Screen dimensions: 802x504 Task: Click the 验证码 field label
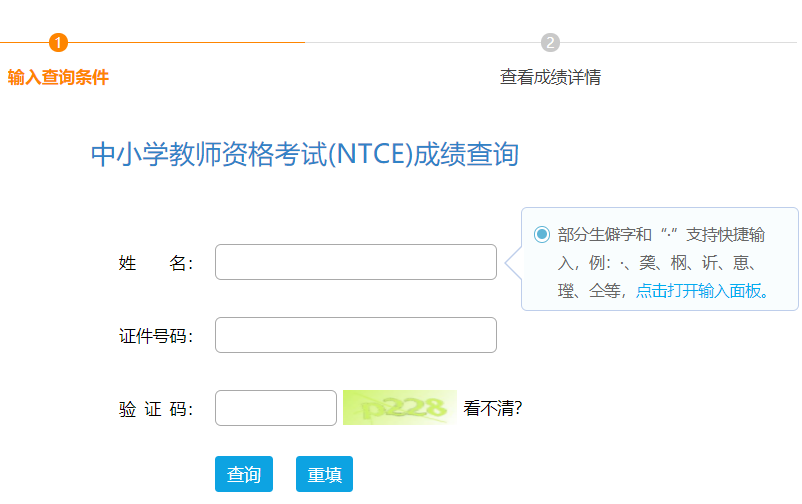pos(156,409)
